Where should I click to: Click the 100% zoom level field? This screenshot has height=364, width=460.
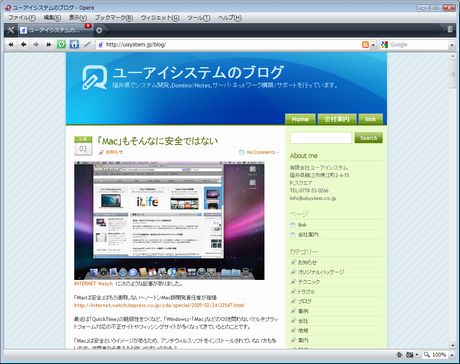coord(439,355)
